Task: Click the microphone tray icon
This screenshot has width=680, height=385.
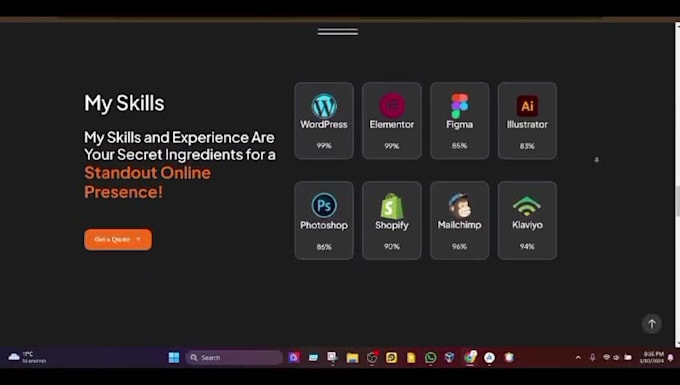Action: point(592,357)
